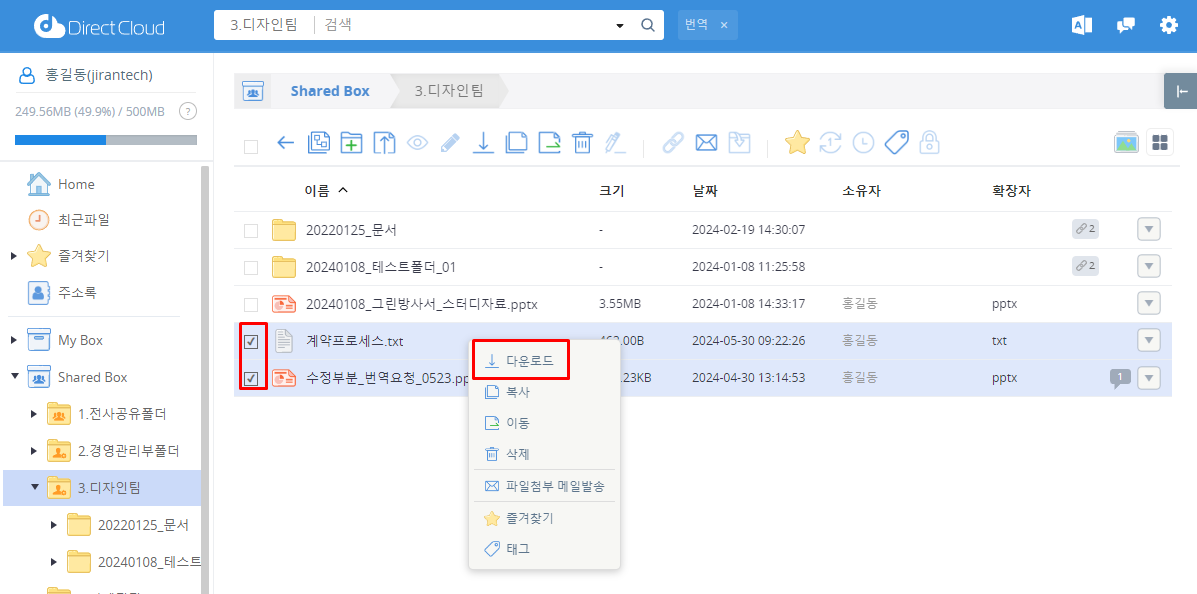Viewport: 1197px width, 594px height.
Task: Click the Shared Box icon in breadcrumb
Action: click(253, 92)
